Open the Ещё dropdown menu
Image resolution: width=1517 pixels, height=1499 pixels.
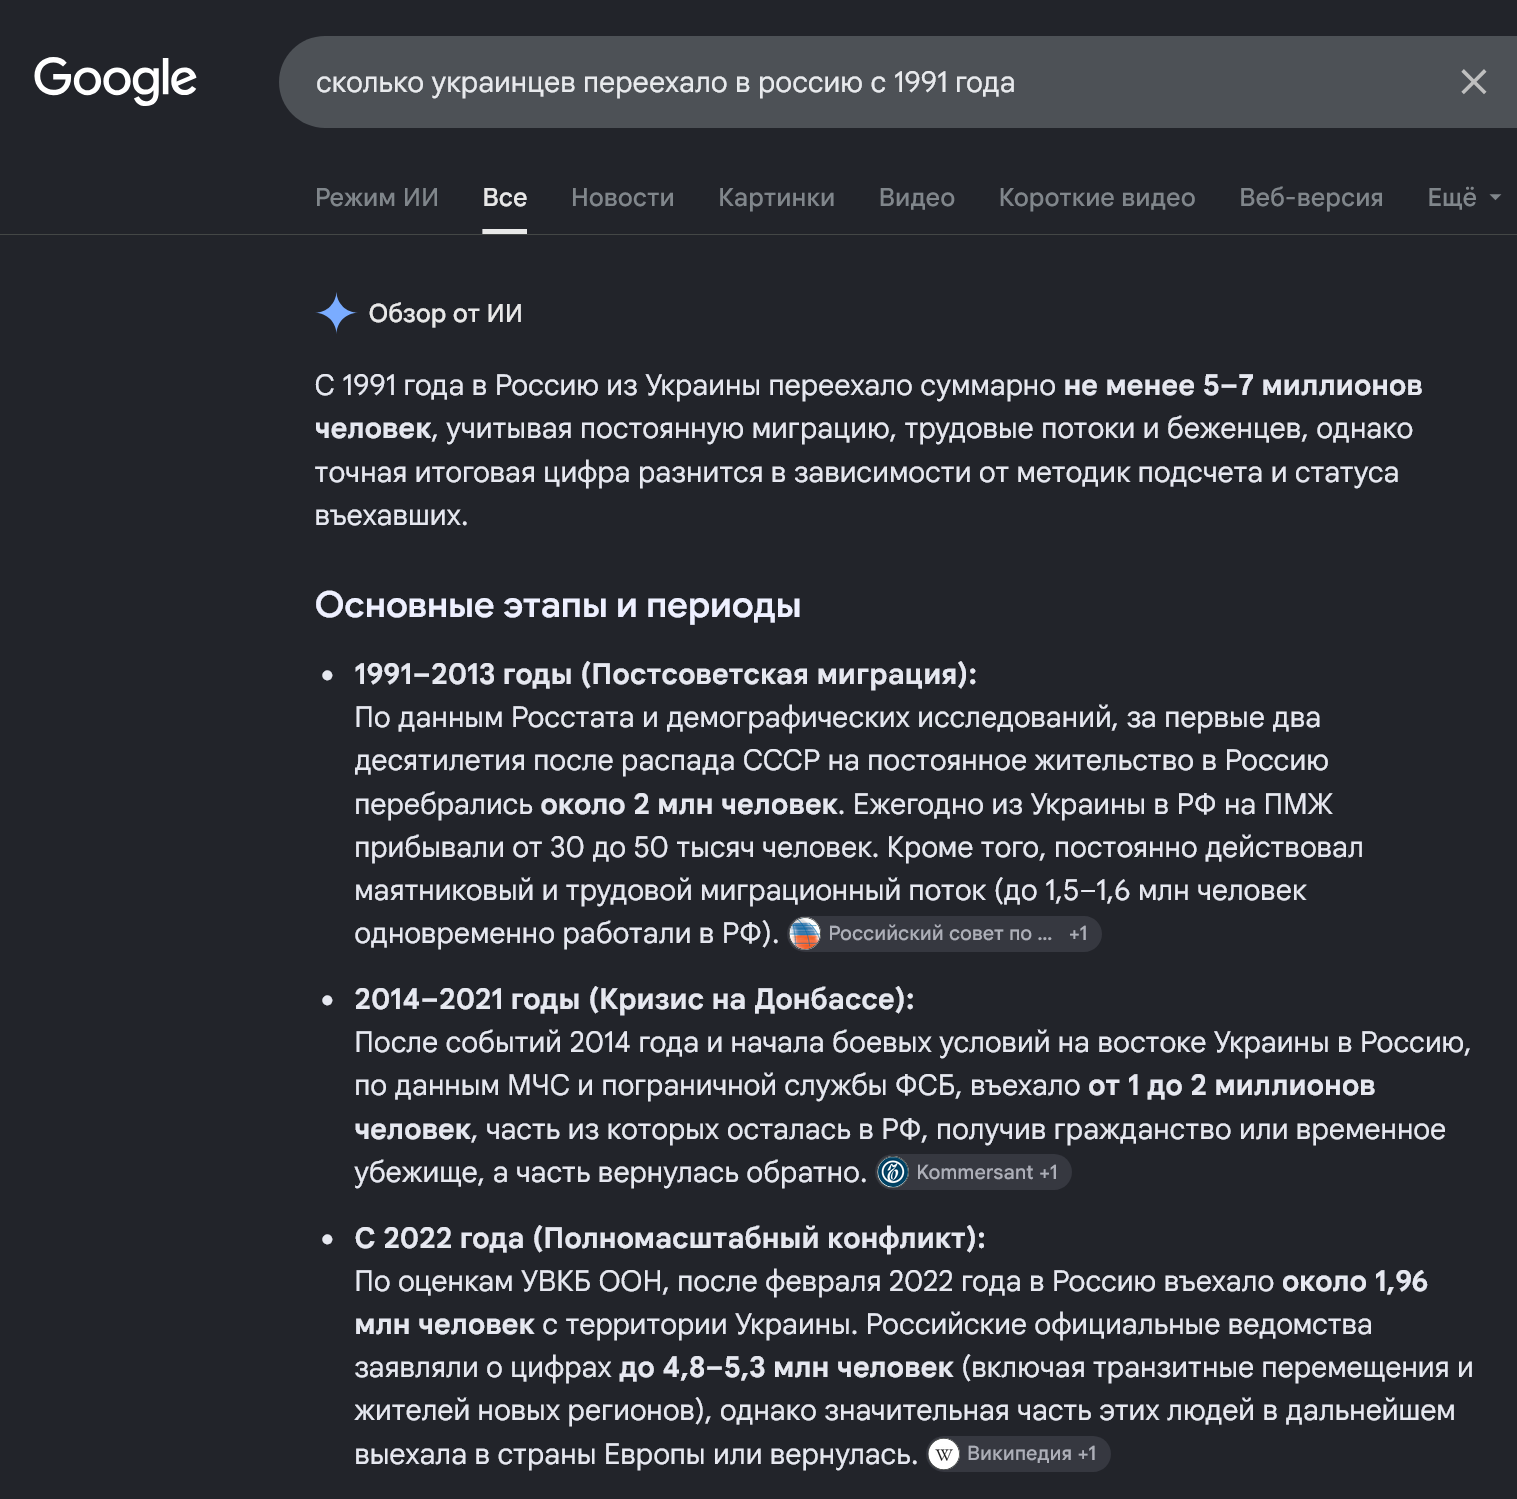coord(1463,197)
